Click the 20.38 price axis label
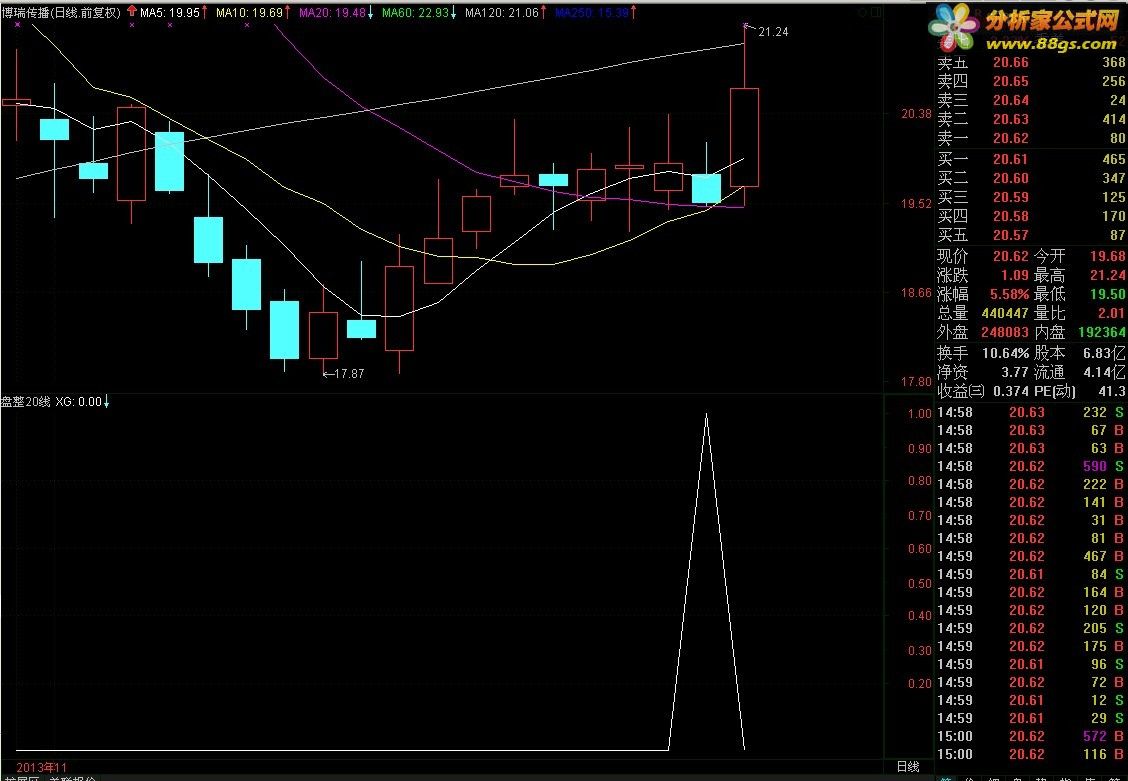The width and height of the screenshot is (1128, 781). pyautogui.click(x=916, y=114)
